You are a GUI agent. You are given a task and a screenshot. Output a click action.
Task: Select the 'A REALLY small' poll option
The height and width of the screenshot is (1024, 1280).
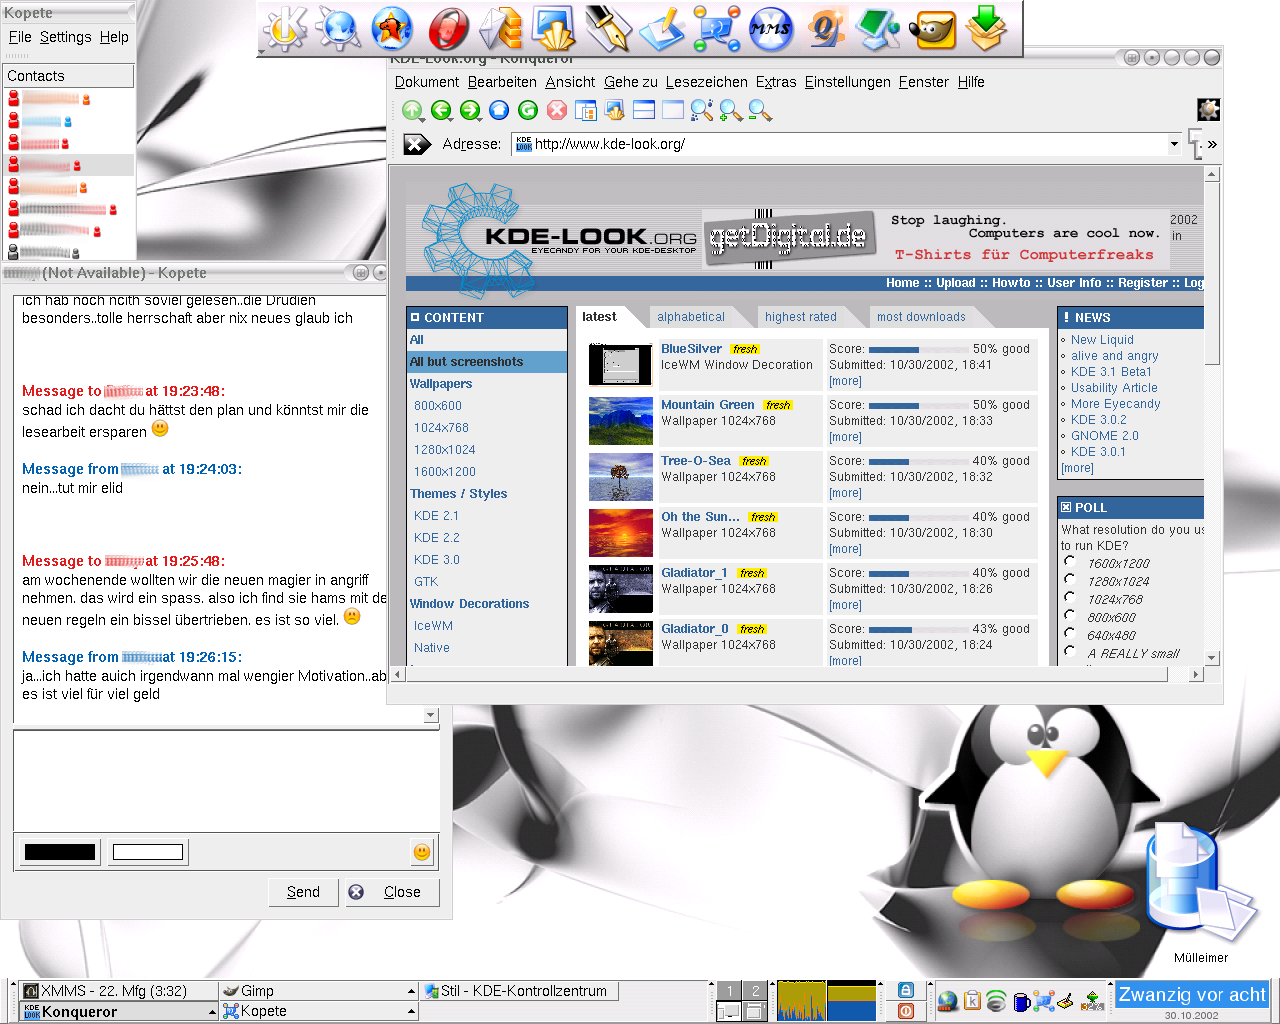pyautogui.click(x=1069, y=652)
